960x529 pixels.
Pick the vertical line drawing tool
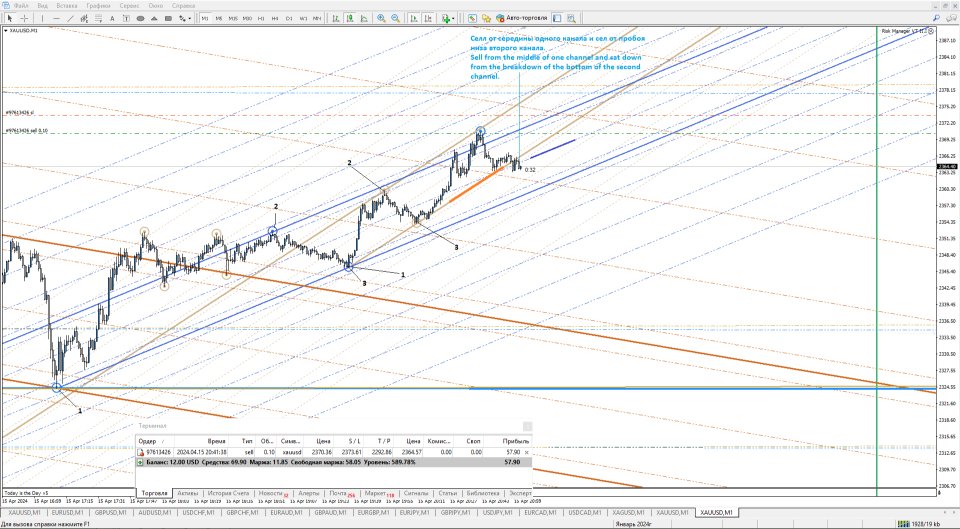point(42,18)
